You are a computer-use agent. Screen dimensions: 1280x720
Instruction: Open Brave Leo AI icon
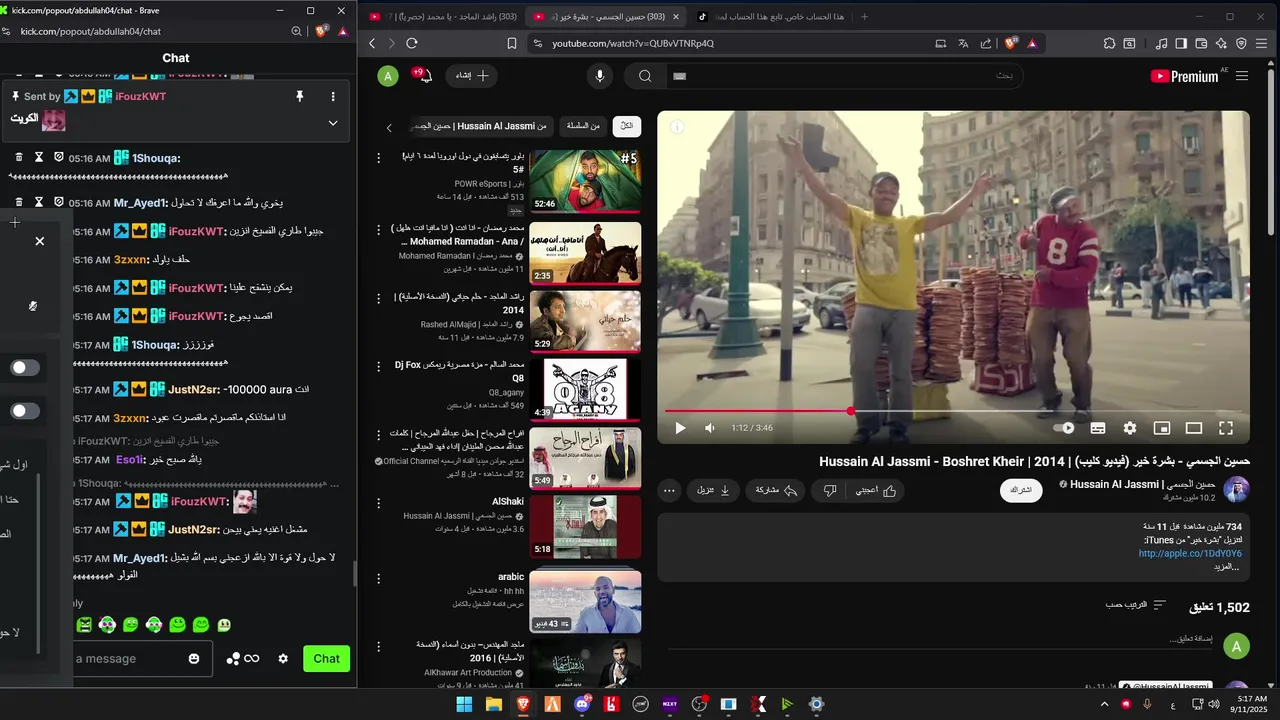[1221, 43]
